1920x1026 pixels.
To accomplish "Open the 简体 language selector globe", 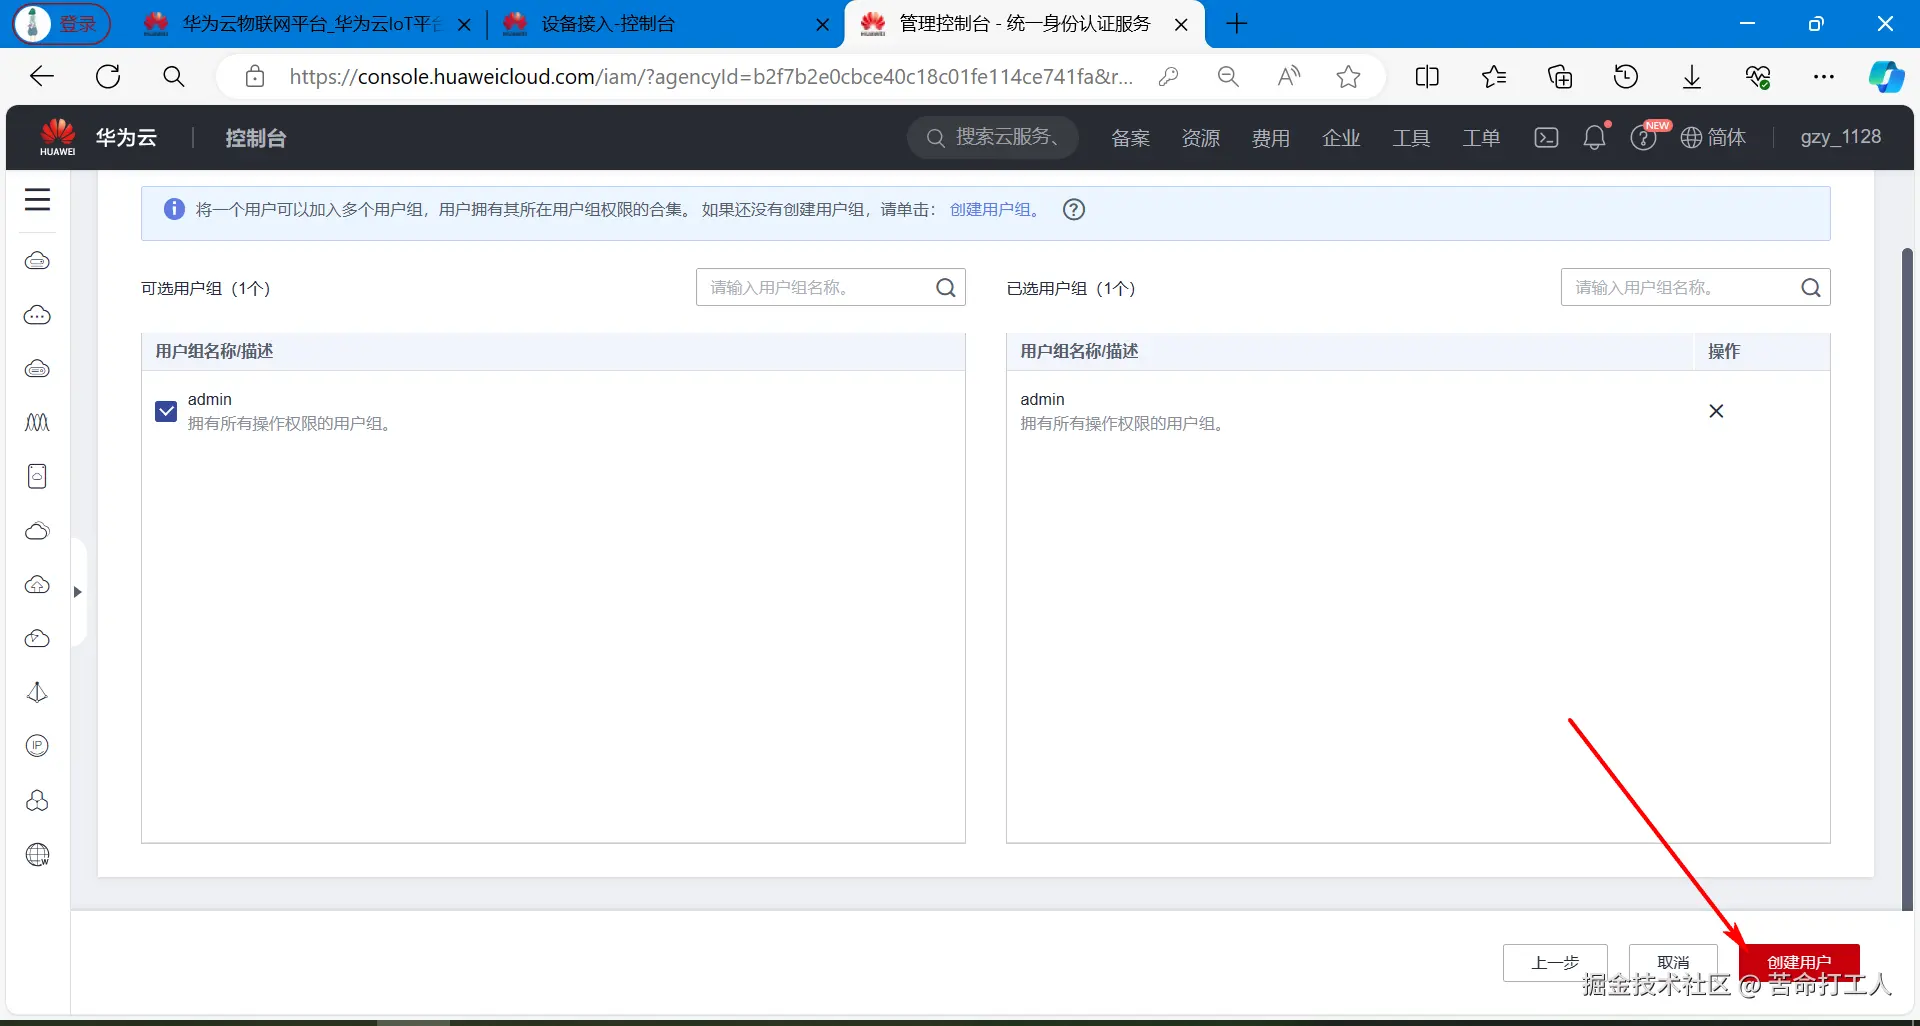I will 1713,137.
